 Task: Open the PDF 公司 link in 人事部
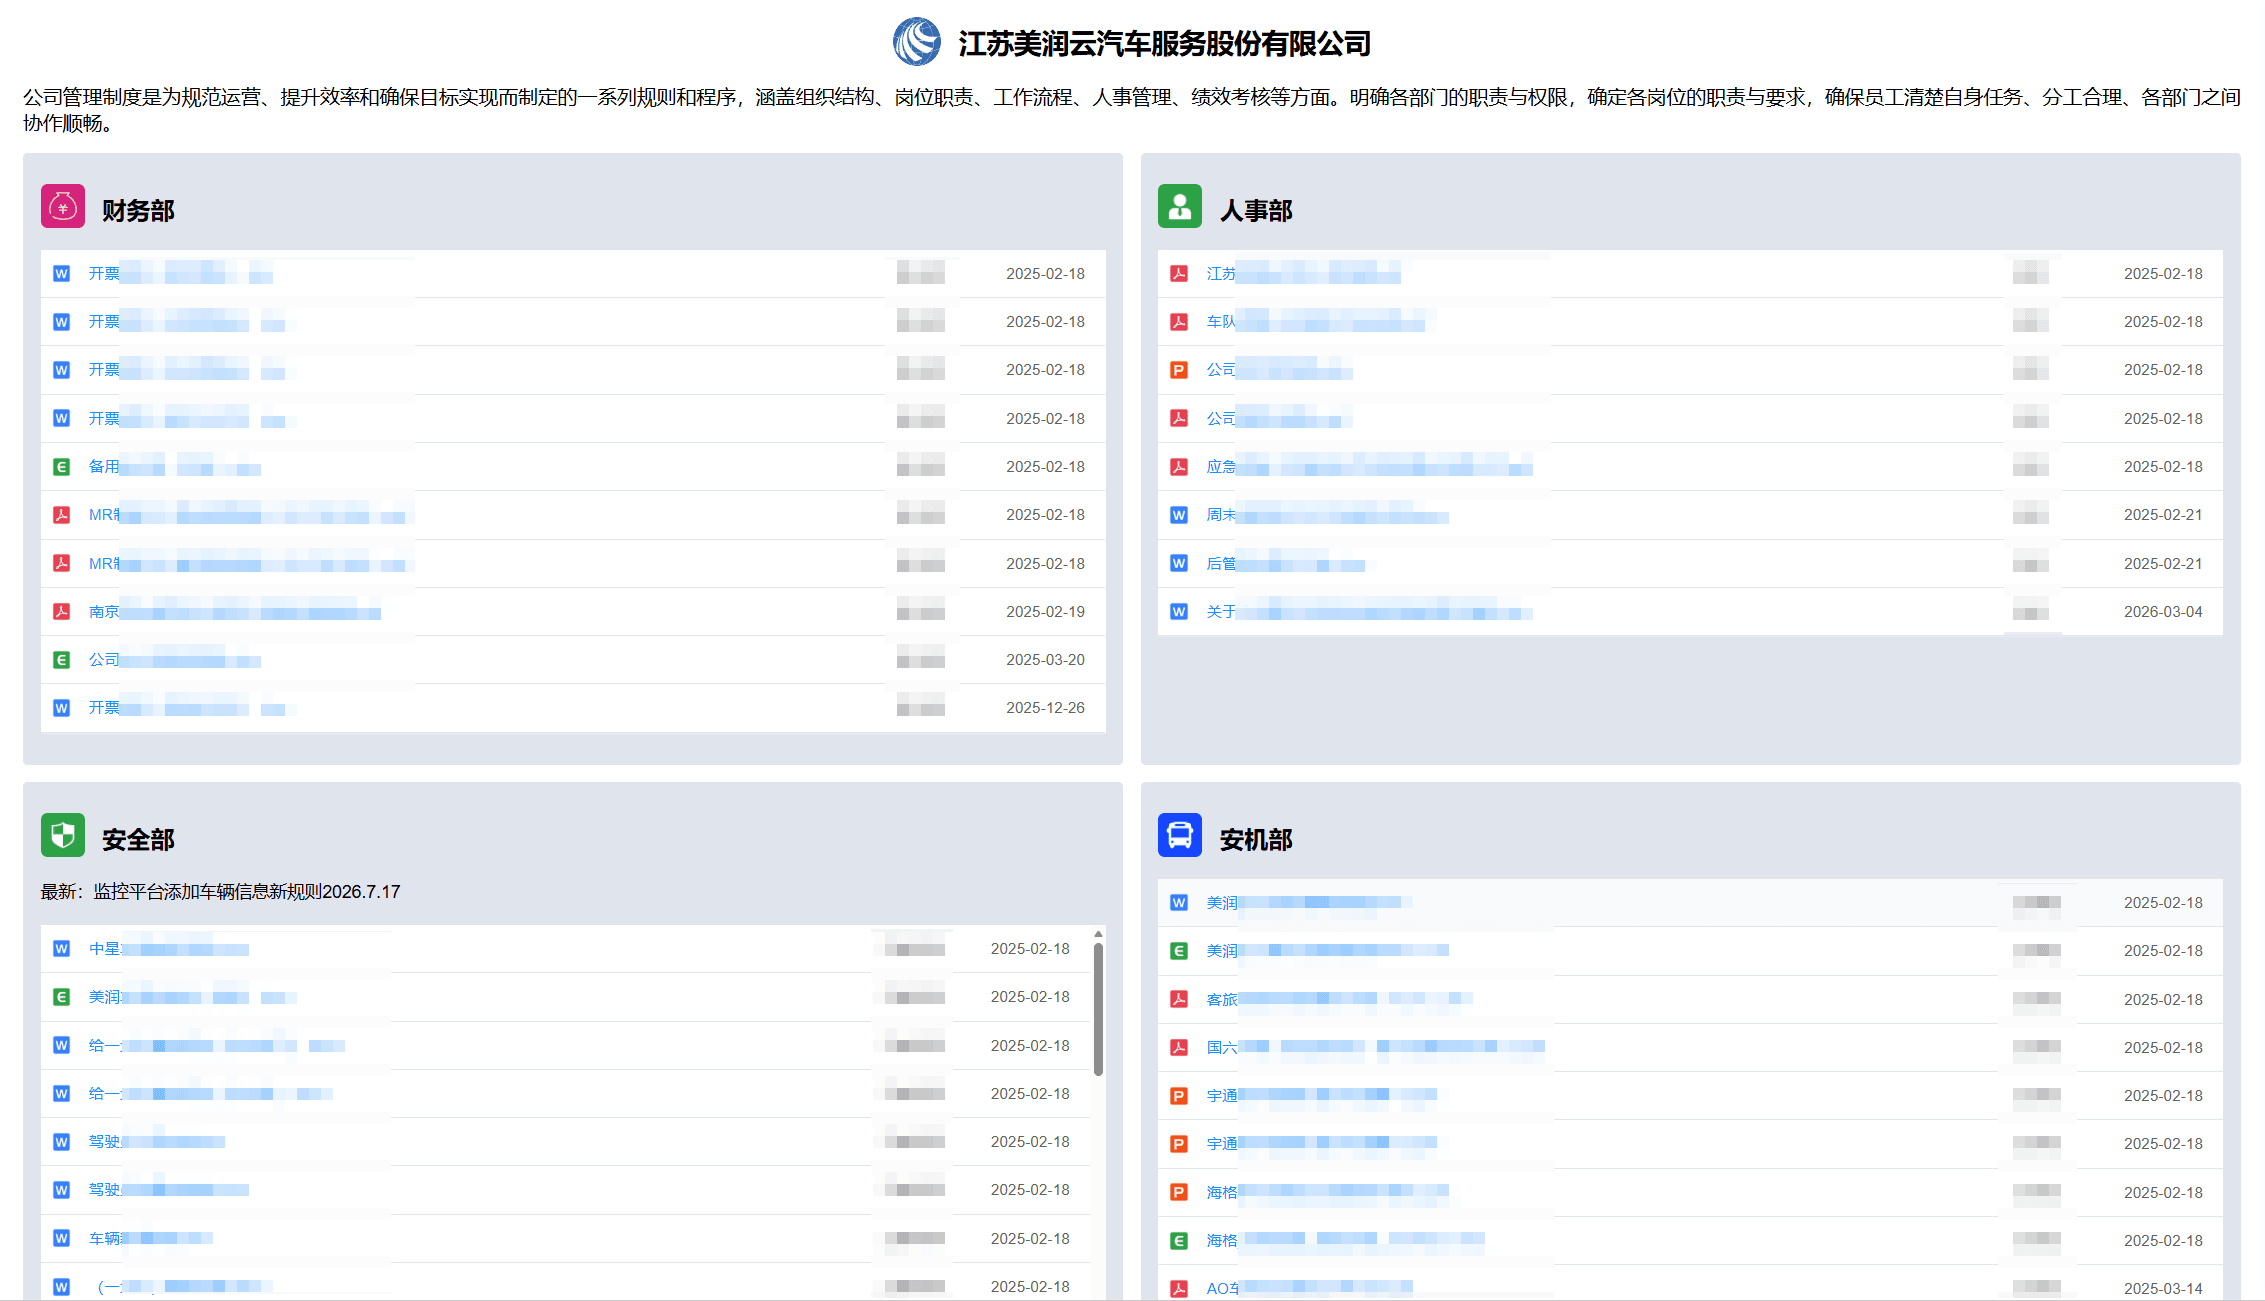(1279, 419)
